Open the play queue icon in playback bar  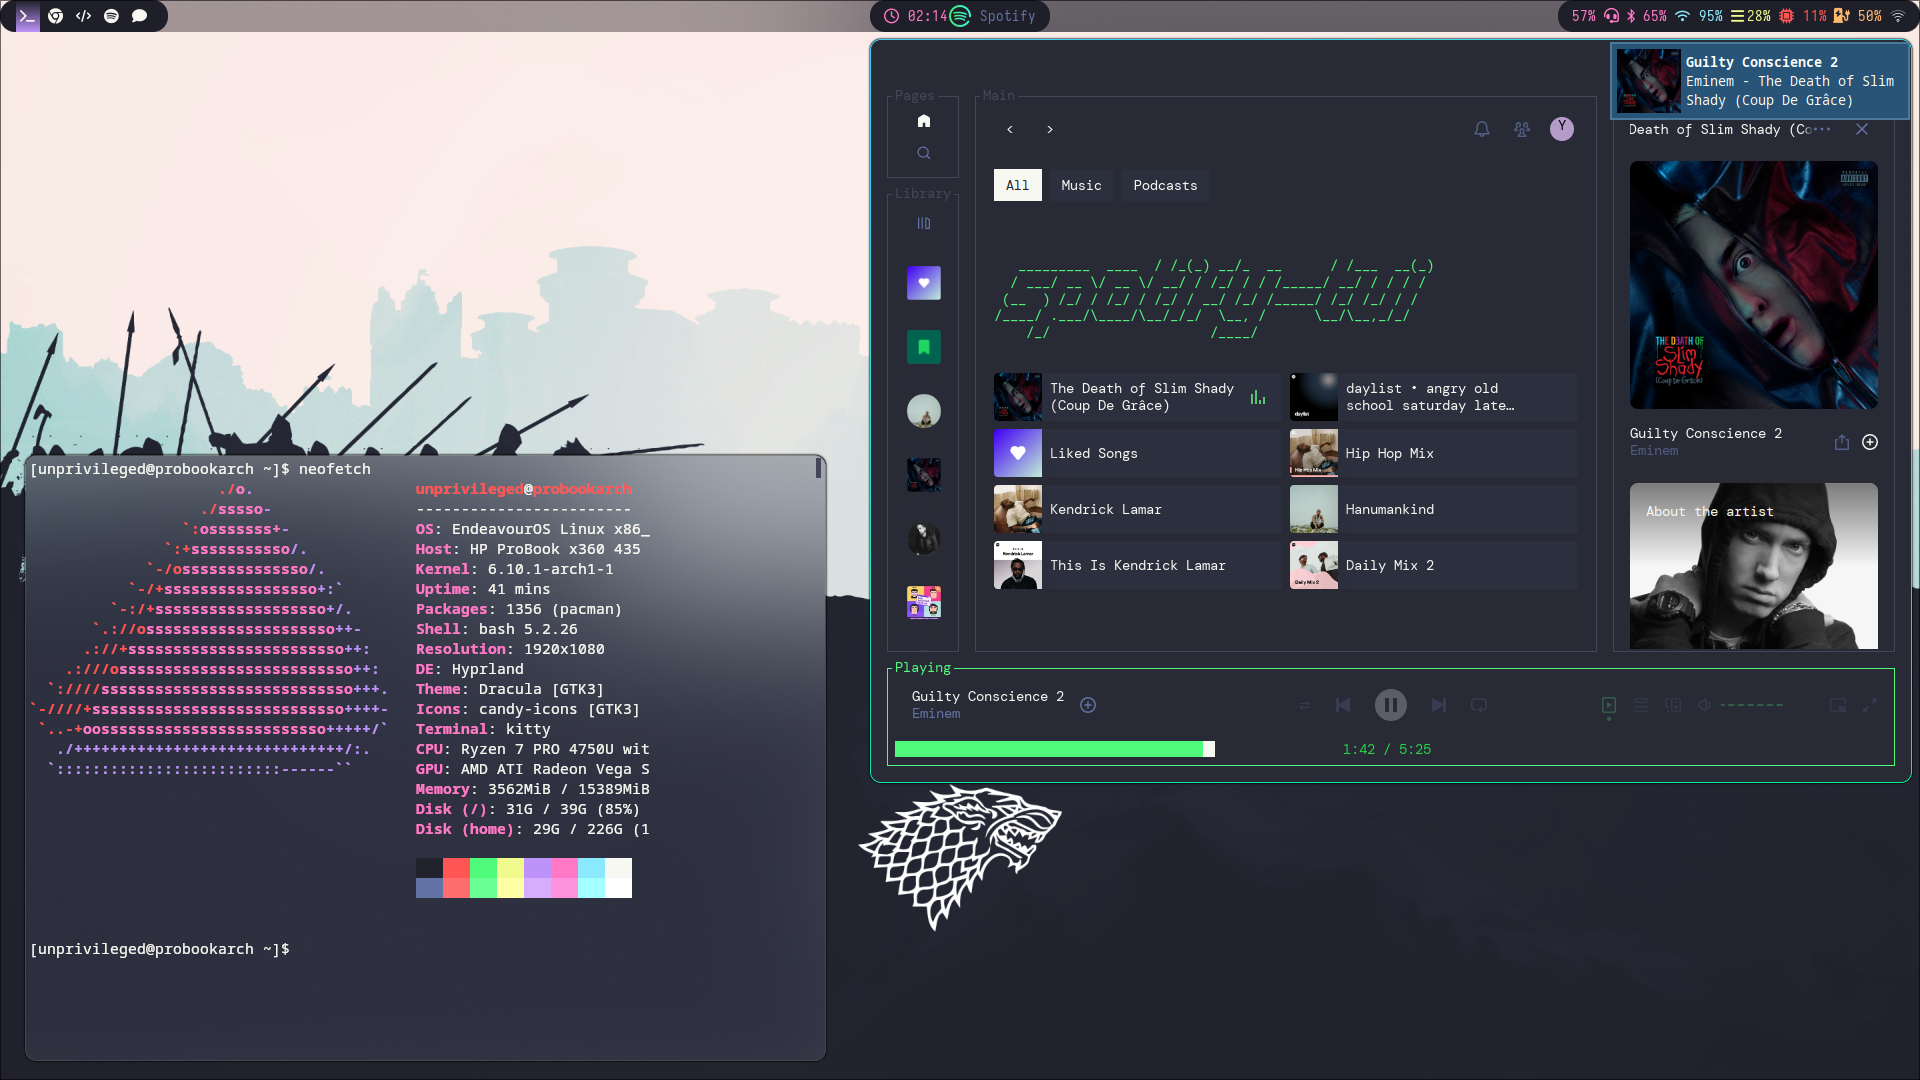(x=1640, y=705)
